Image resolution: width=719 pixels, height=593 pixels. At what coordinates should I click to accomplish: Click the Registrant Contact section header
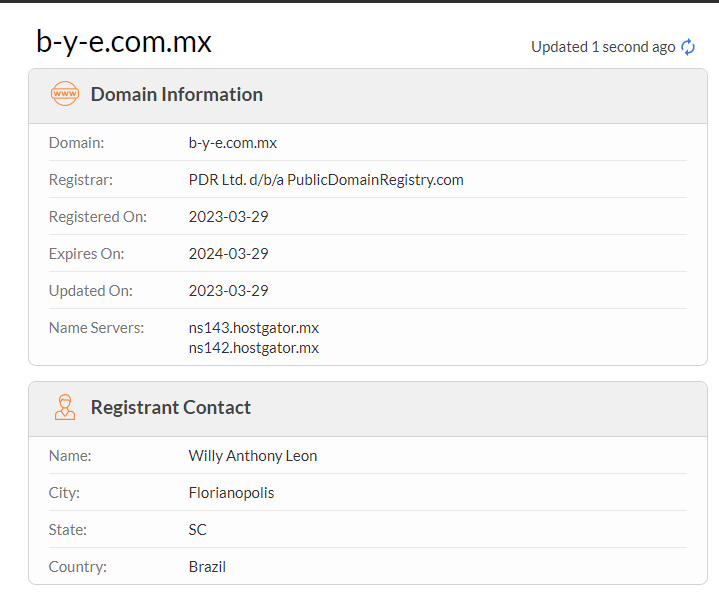pos(170,408)
